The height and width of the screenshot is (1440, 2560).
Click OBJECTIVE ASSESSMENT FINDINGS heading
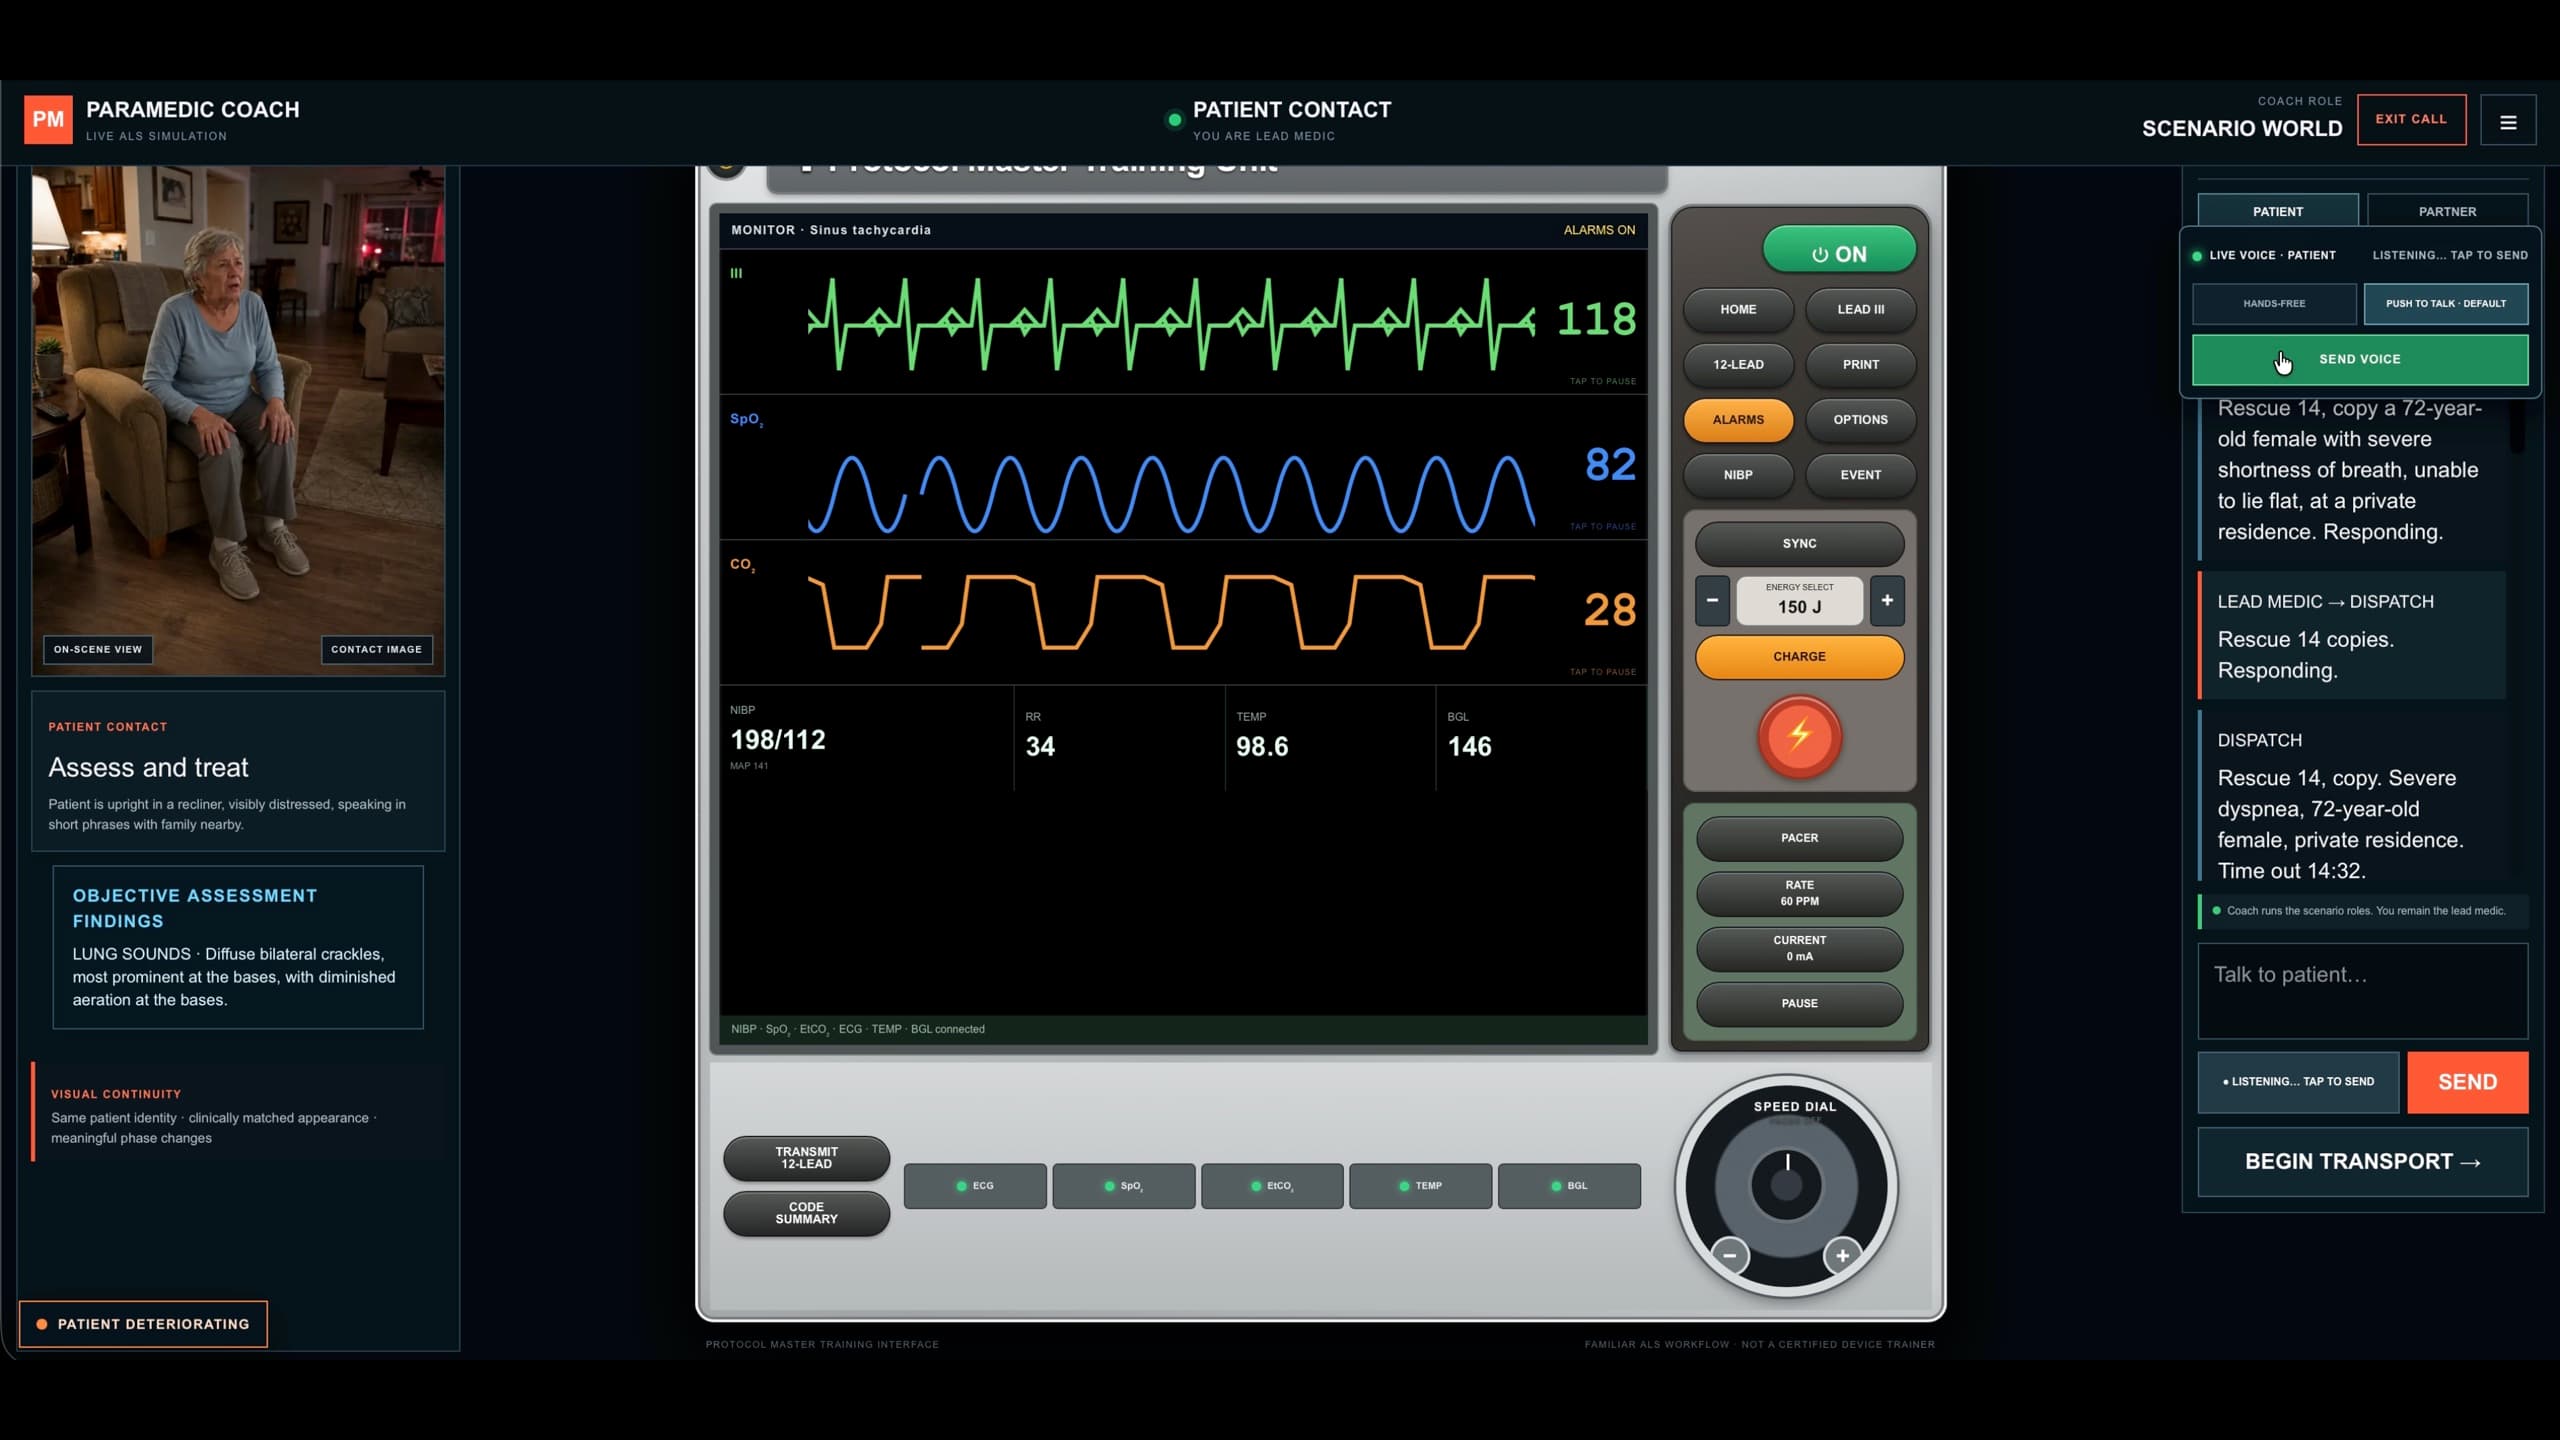pyautogui.click(x=195, y=908)
